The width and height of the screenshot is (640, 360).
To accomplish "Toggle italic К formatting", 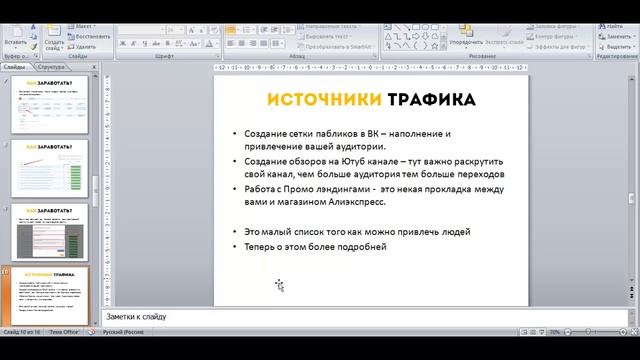I will coord(133,43).
